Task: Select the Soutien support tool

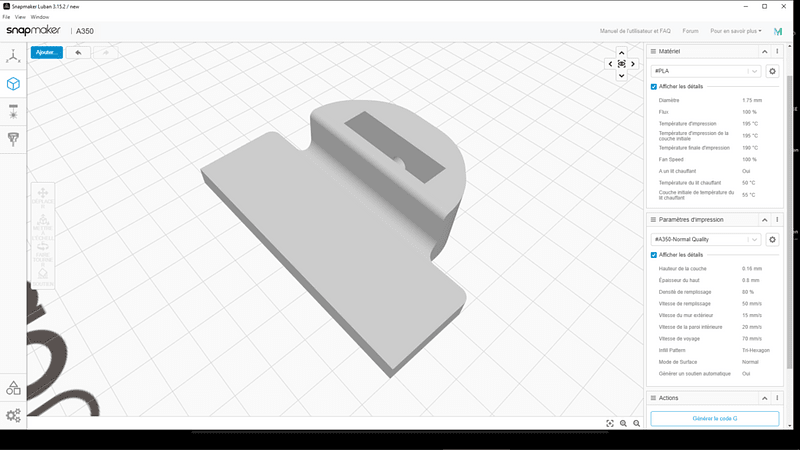Action: pyautogui.click(x=43, y=278)
